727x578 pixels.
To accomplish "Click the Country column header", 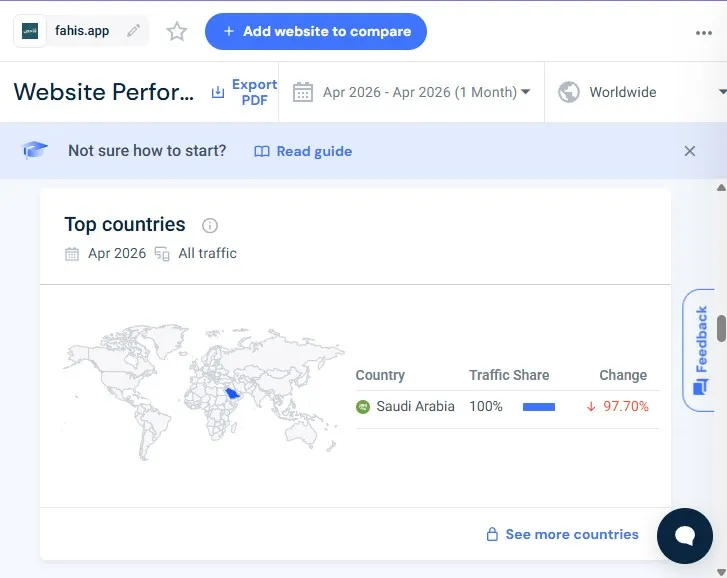I will tap(380, 375).
